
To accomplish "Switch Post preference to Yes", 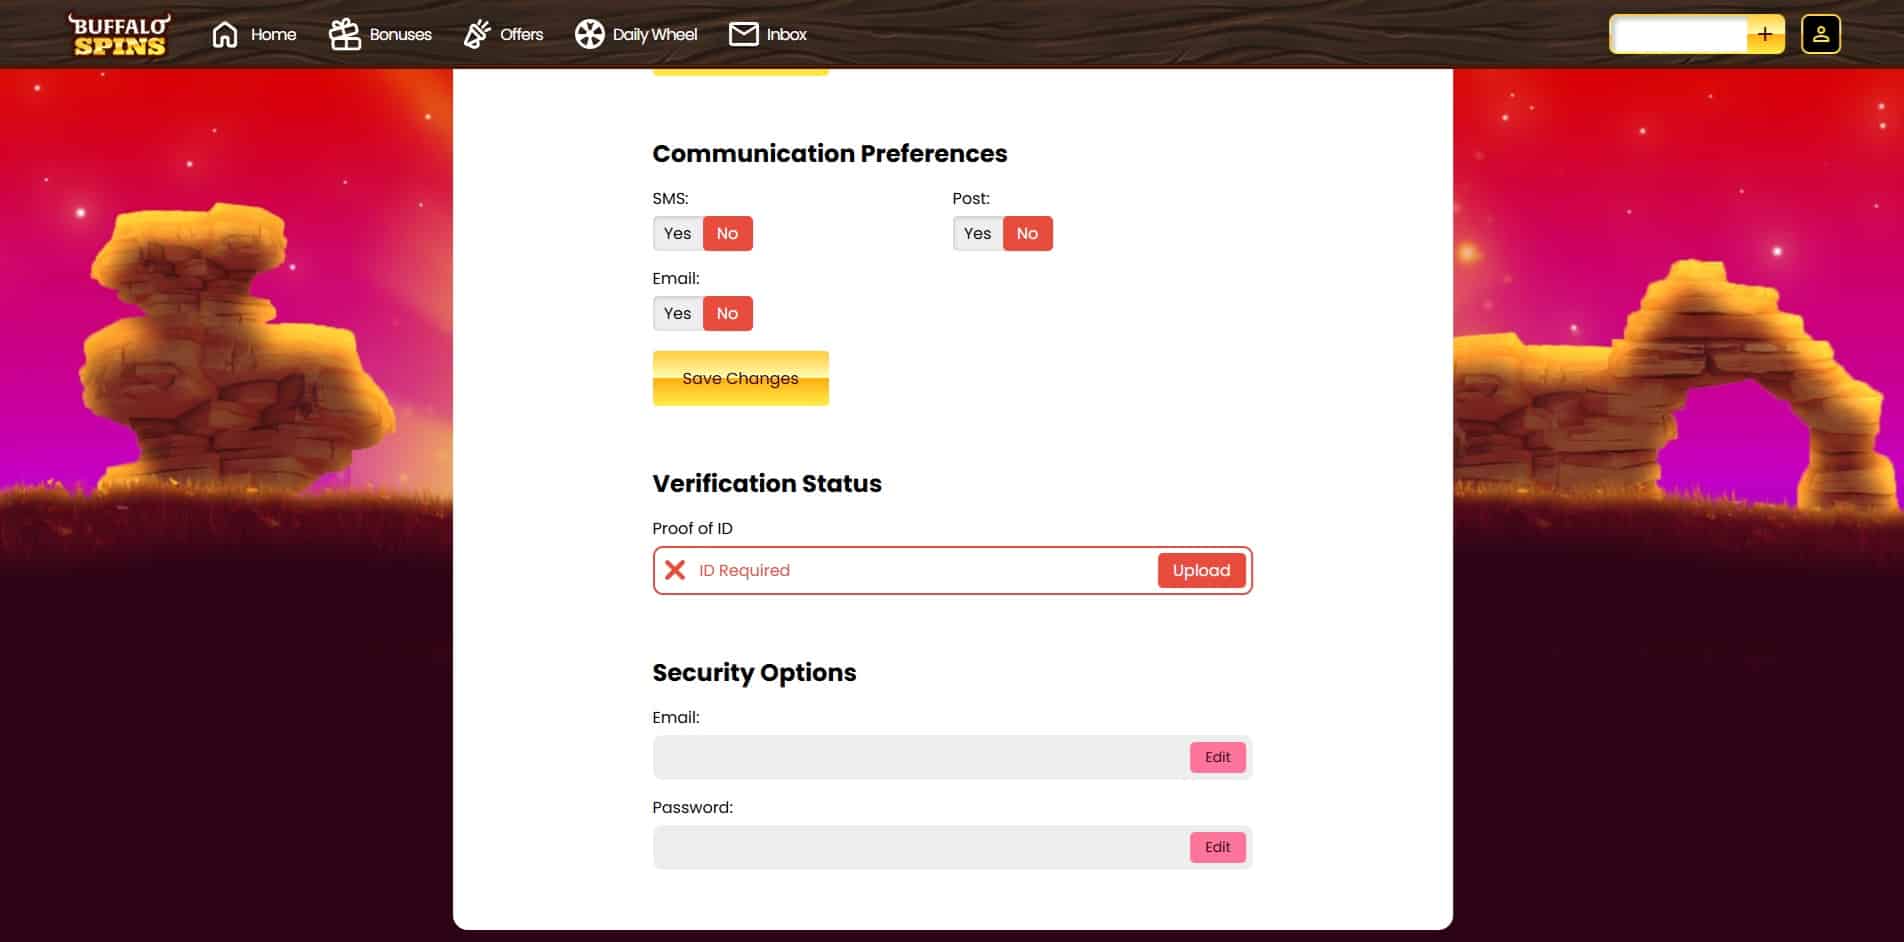I will [x=977, y=233].
